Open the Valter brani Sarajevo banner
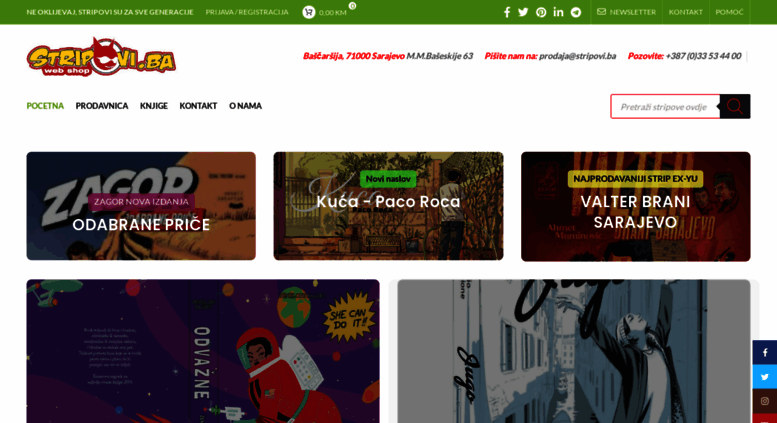This screenshot has height=423, width=777. point(636,207)
